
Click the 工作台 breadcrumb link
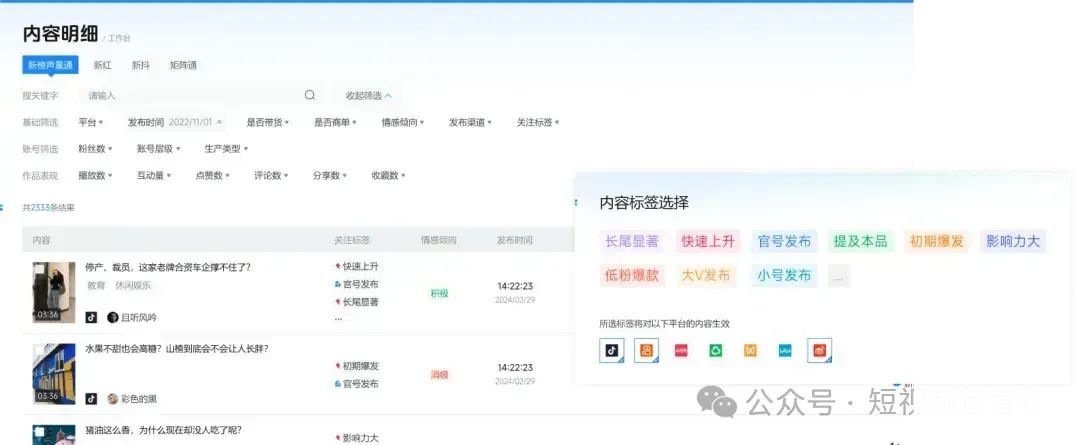118,39
